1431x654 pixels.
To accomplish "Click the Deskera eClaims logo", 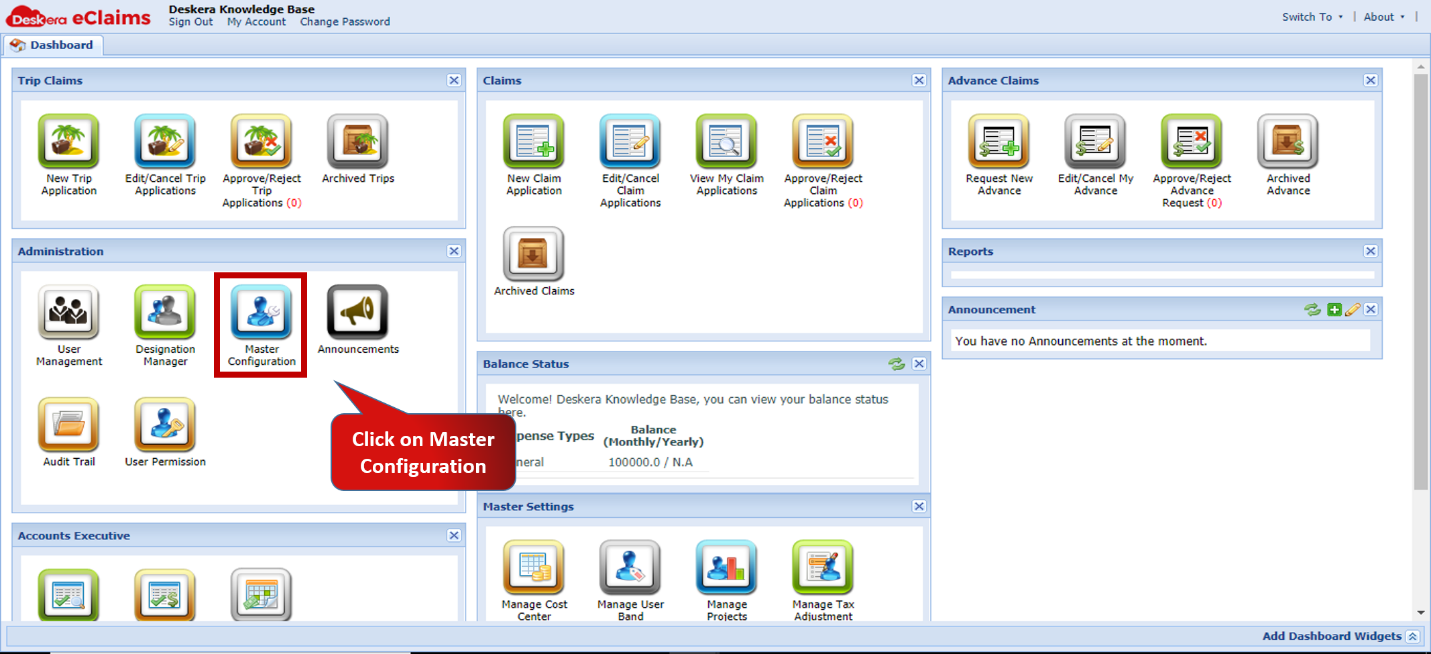I will 78,17.
